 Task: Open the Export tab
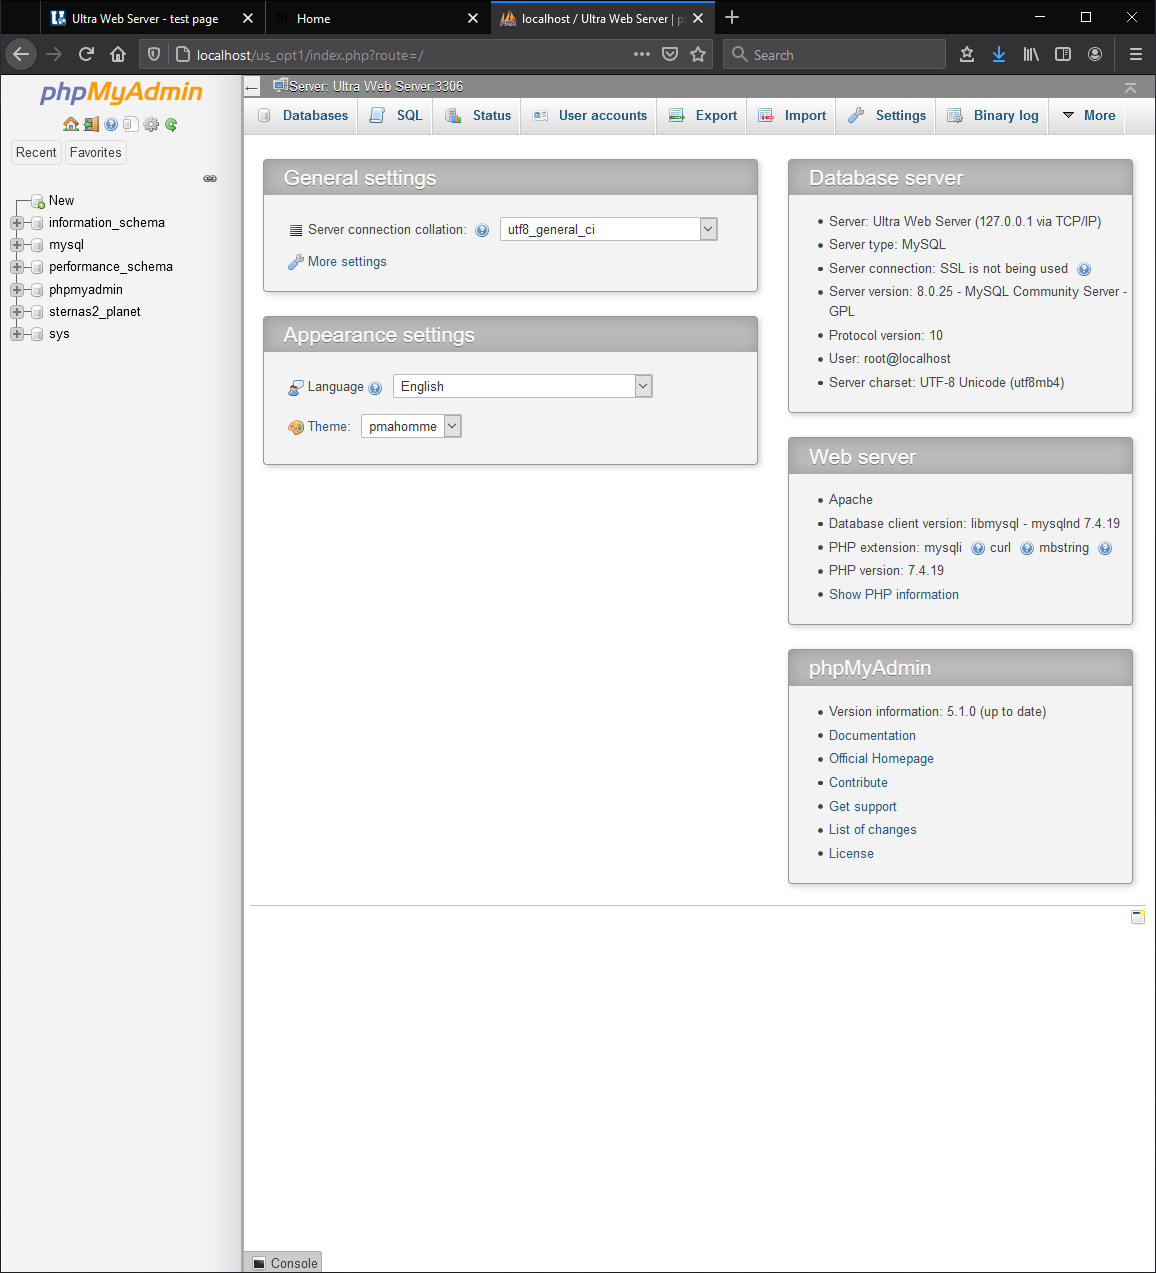[x=703, y=115]
